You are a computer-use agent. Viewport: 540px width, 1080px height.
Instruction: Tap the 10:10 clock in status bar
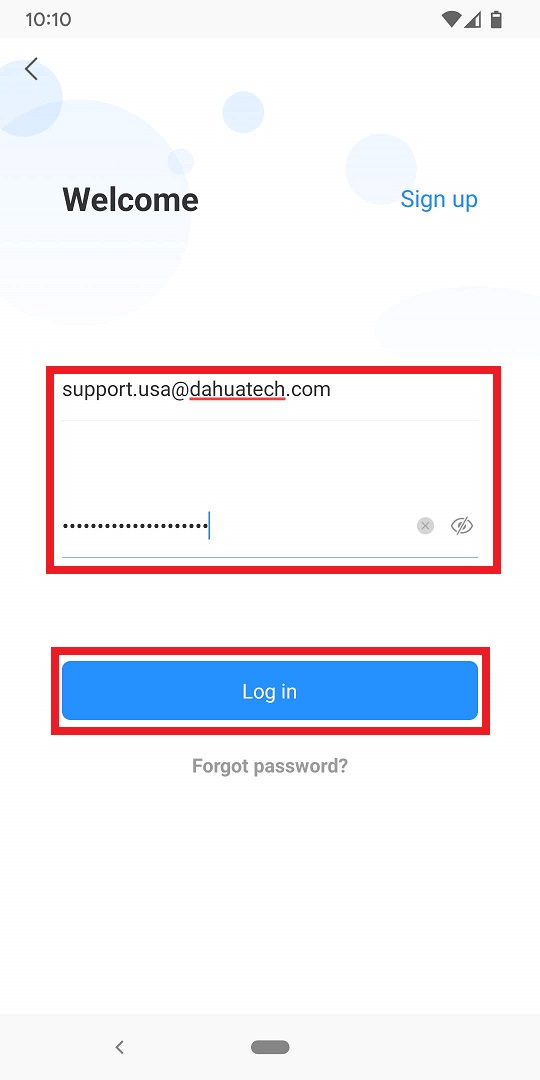coord(48,19)
